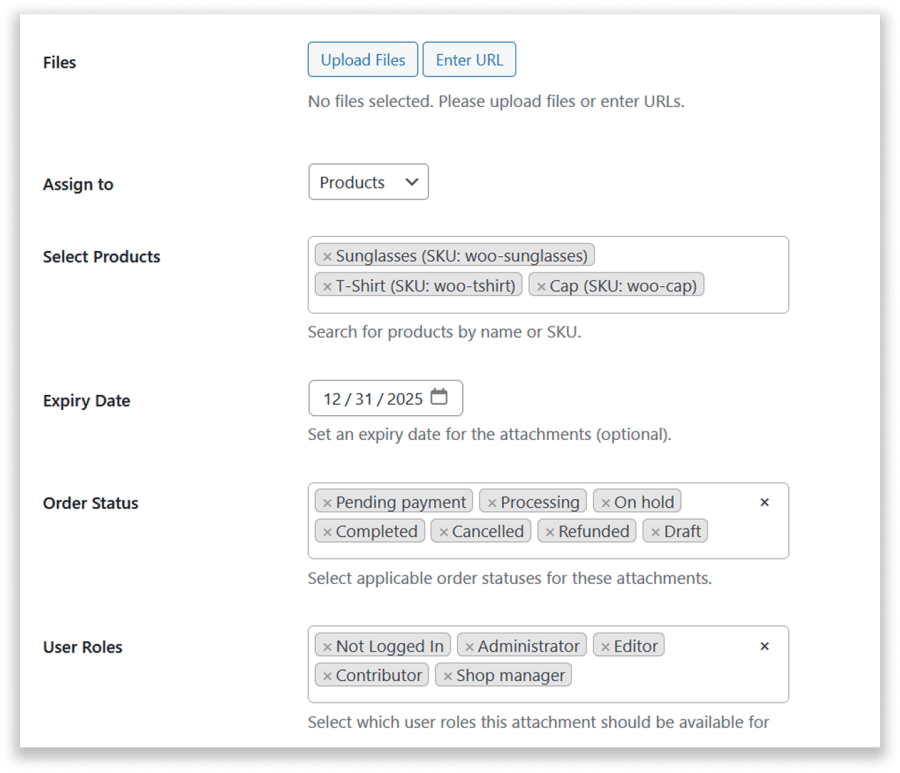Remove the Refunded status tag
The width and height of the screenshot is (900, 773).
click(550, 532)
